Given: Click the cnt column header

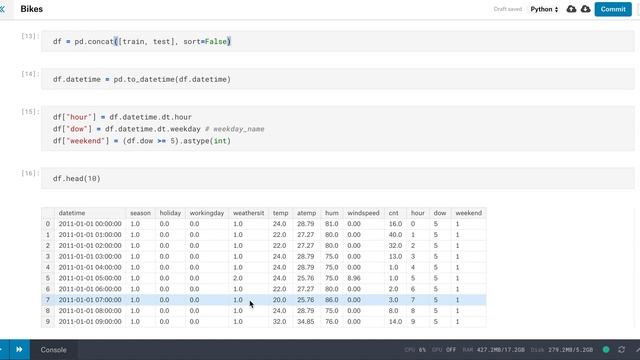Looking at the screenshot, I should click(393, 213).
